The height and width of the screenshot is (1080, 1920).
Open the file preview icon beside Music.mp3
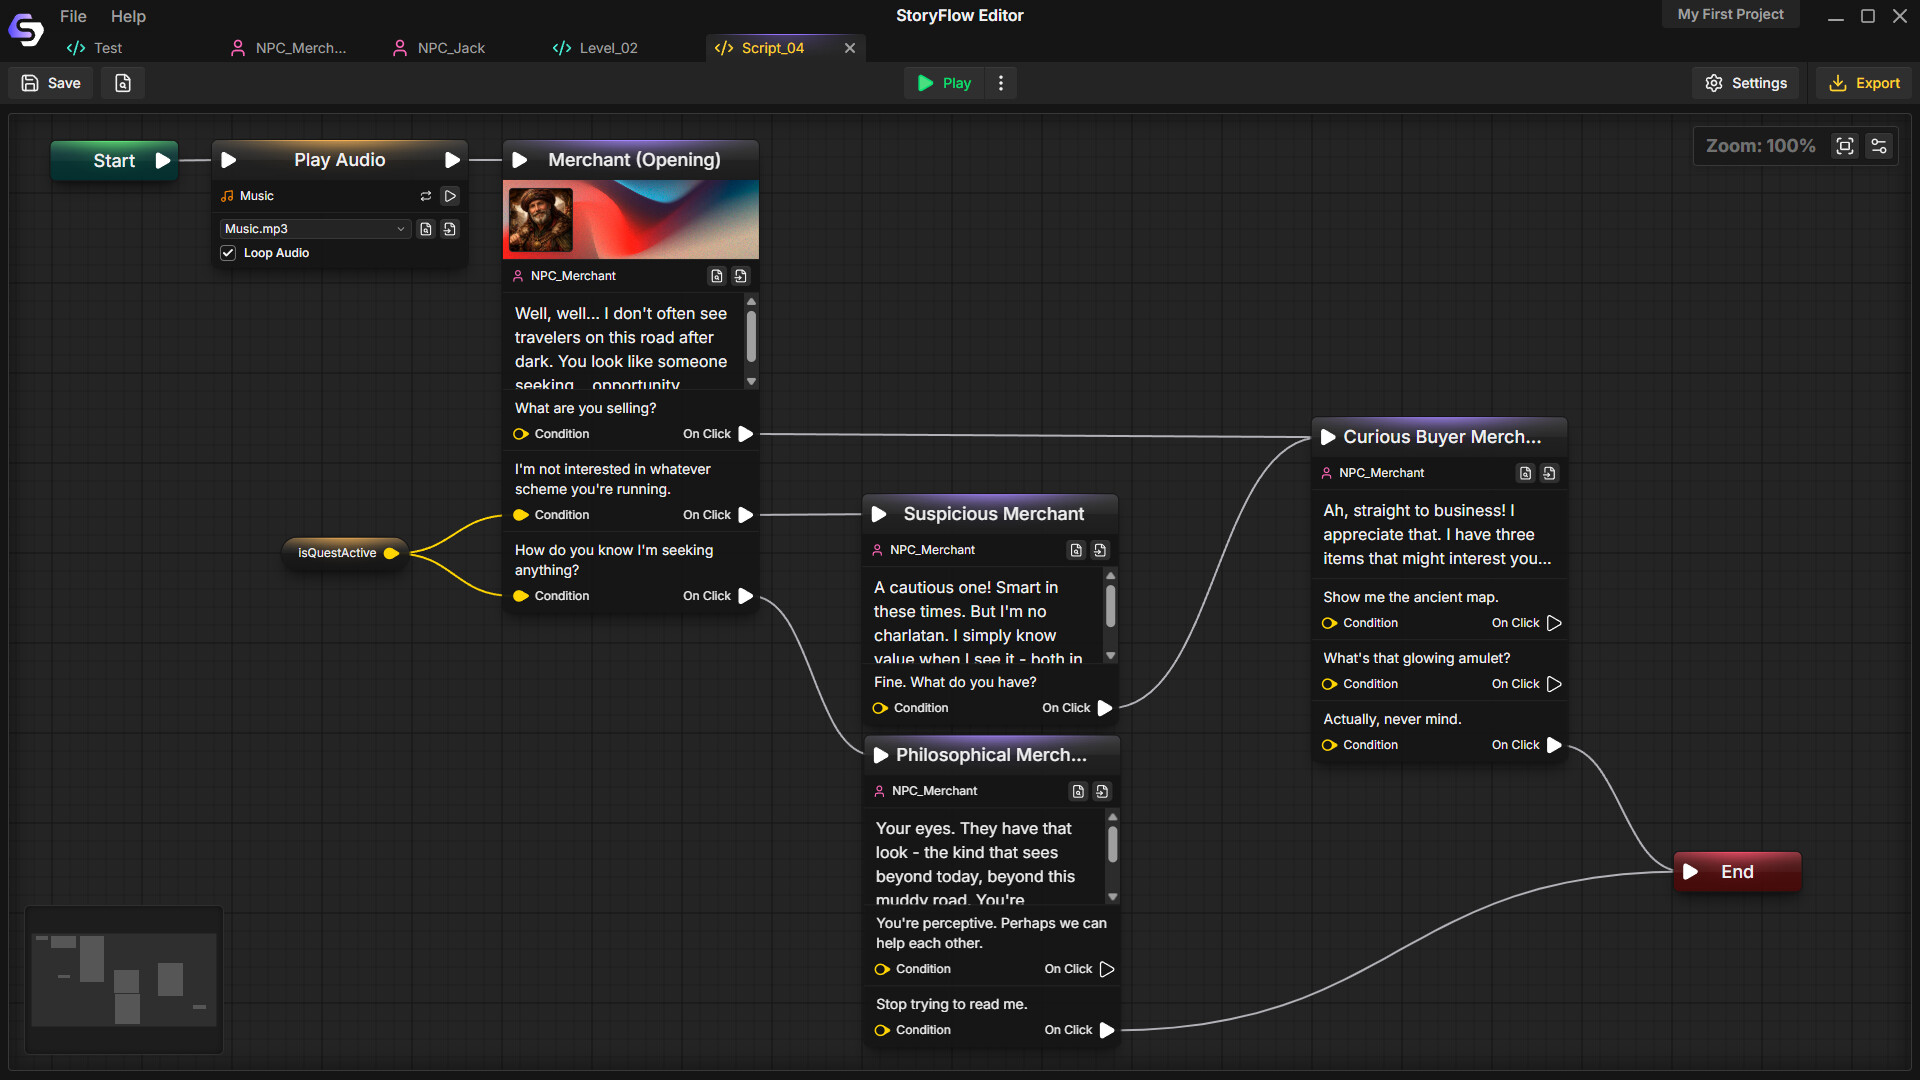pyautogui.click(x=426, y=229)
